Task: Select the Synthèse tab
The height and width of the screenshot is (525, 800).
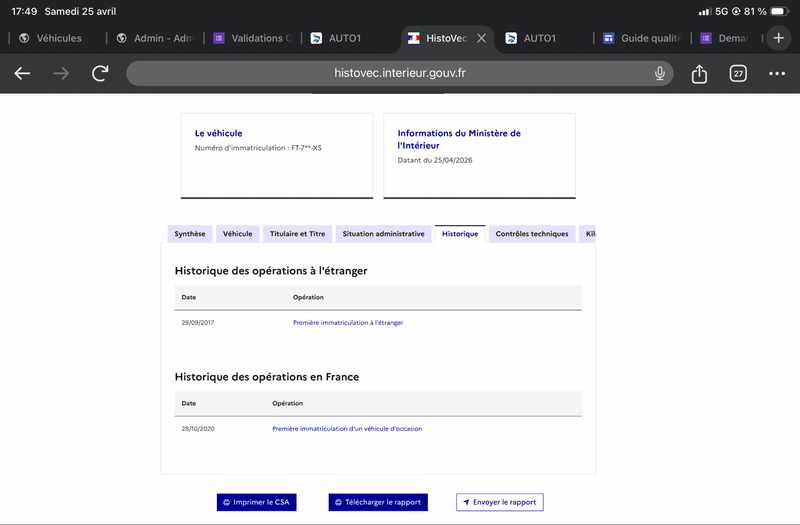Action: [190, 234]
